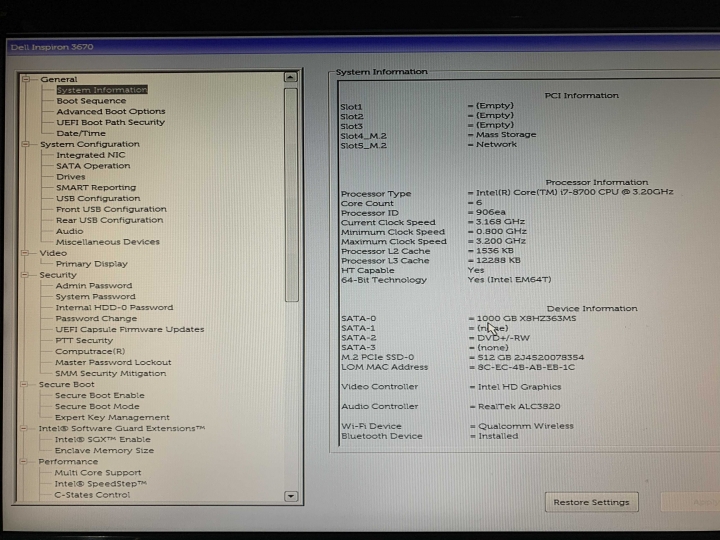The height and width of the screenshot is (540, 720).
Task: Collapse the System Configuration section
Action: point(26,144)
